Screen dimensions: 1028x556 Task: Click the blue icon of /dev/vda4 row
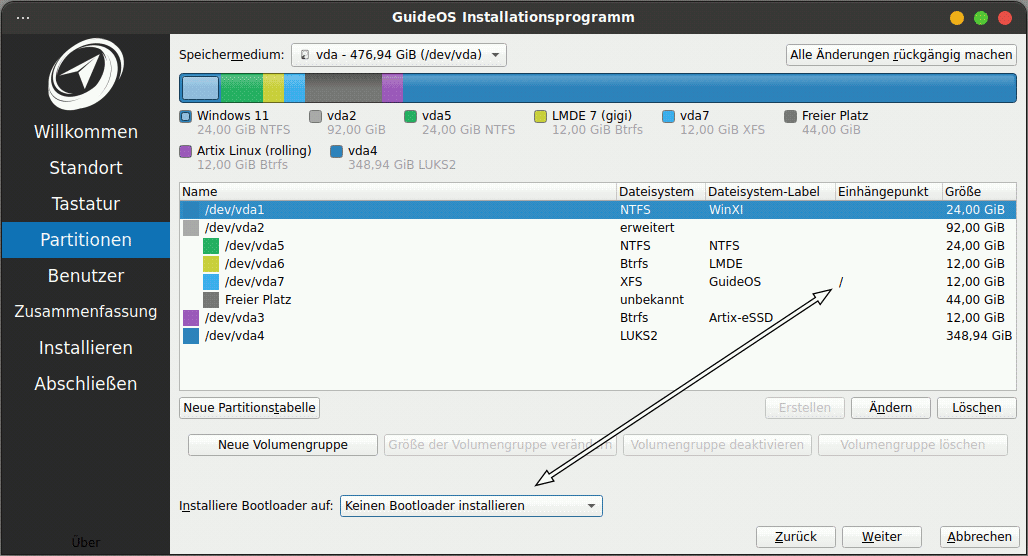coord(191,336)
